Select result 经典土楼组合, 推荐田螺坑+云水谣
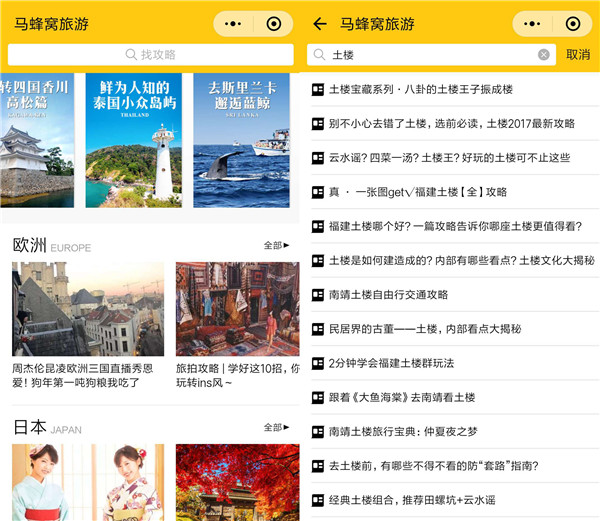Viewport: 600px width, 521px height. (x=411, y=499)
